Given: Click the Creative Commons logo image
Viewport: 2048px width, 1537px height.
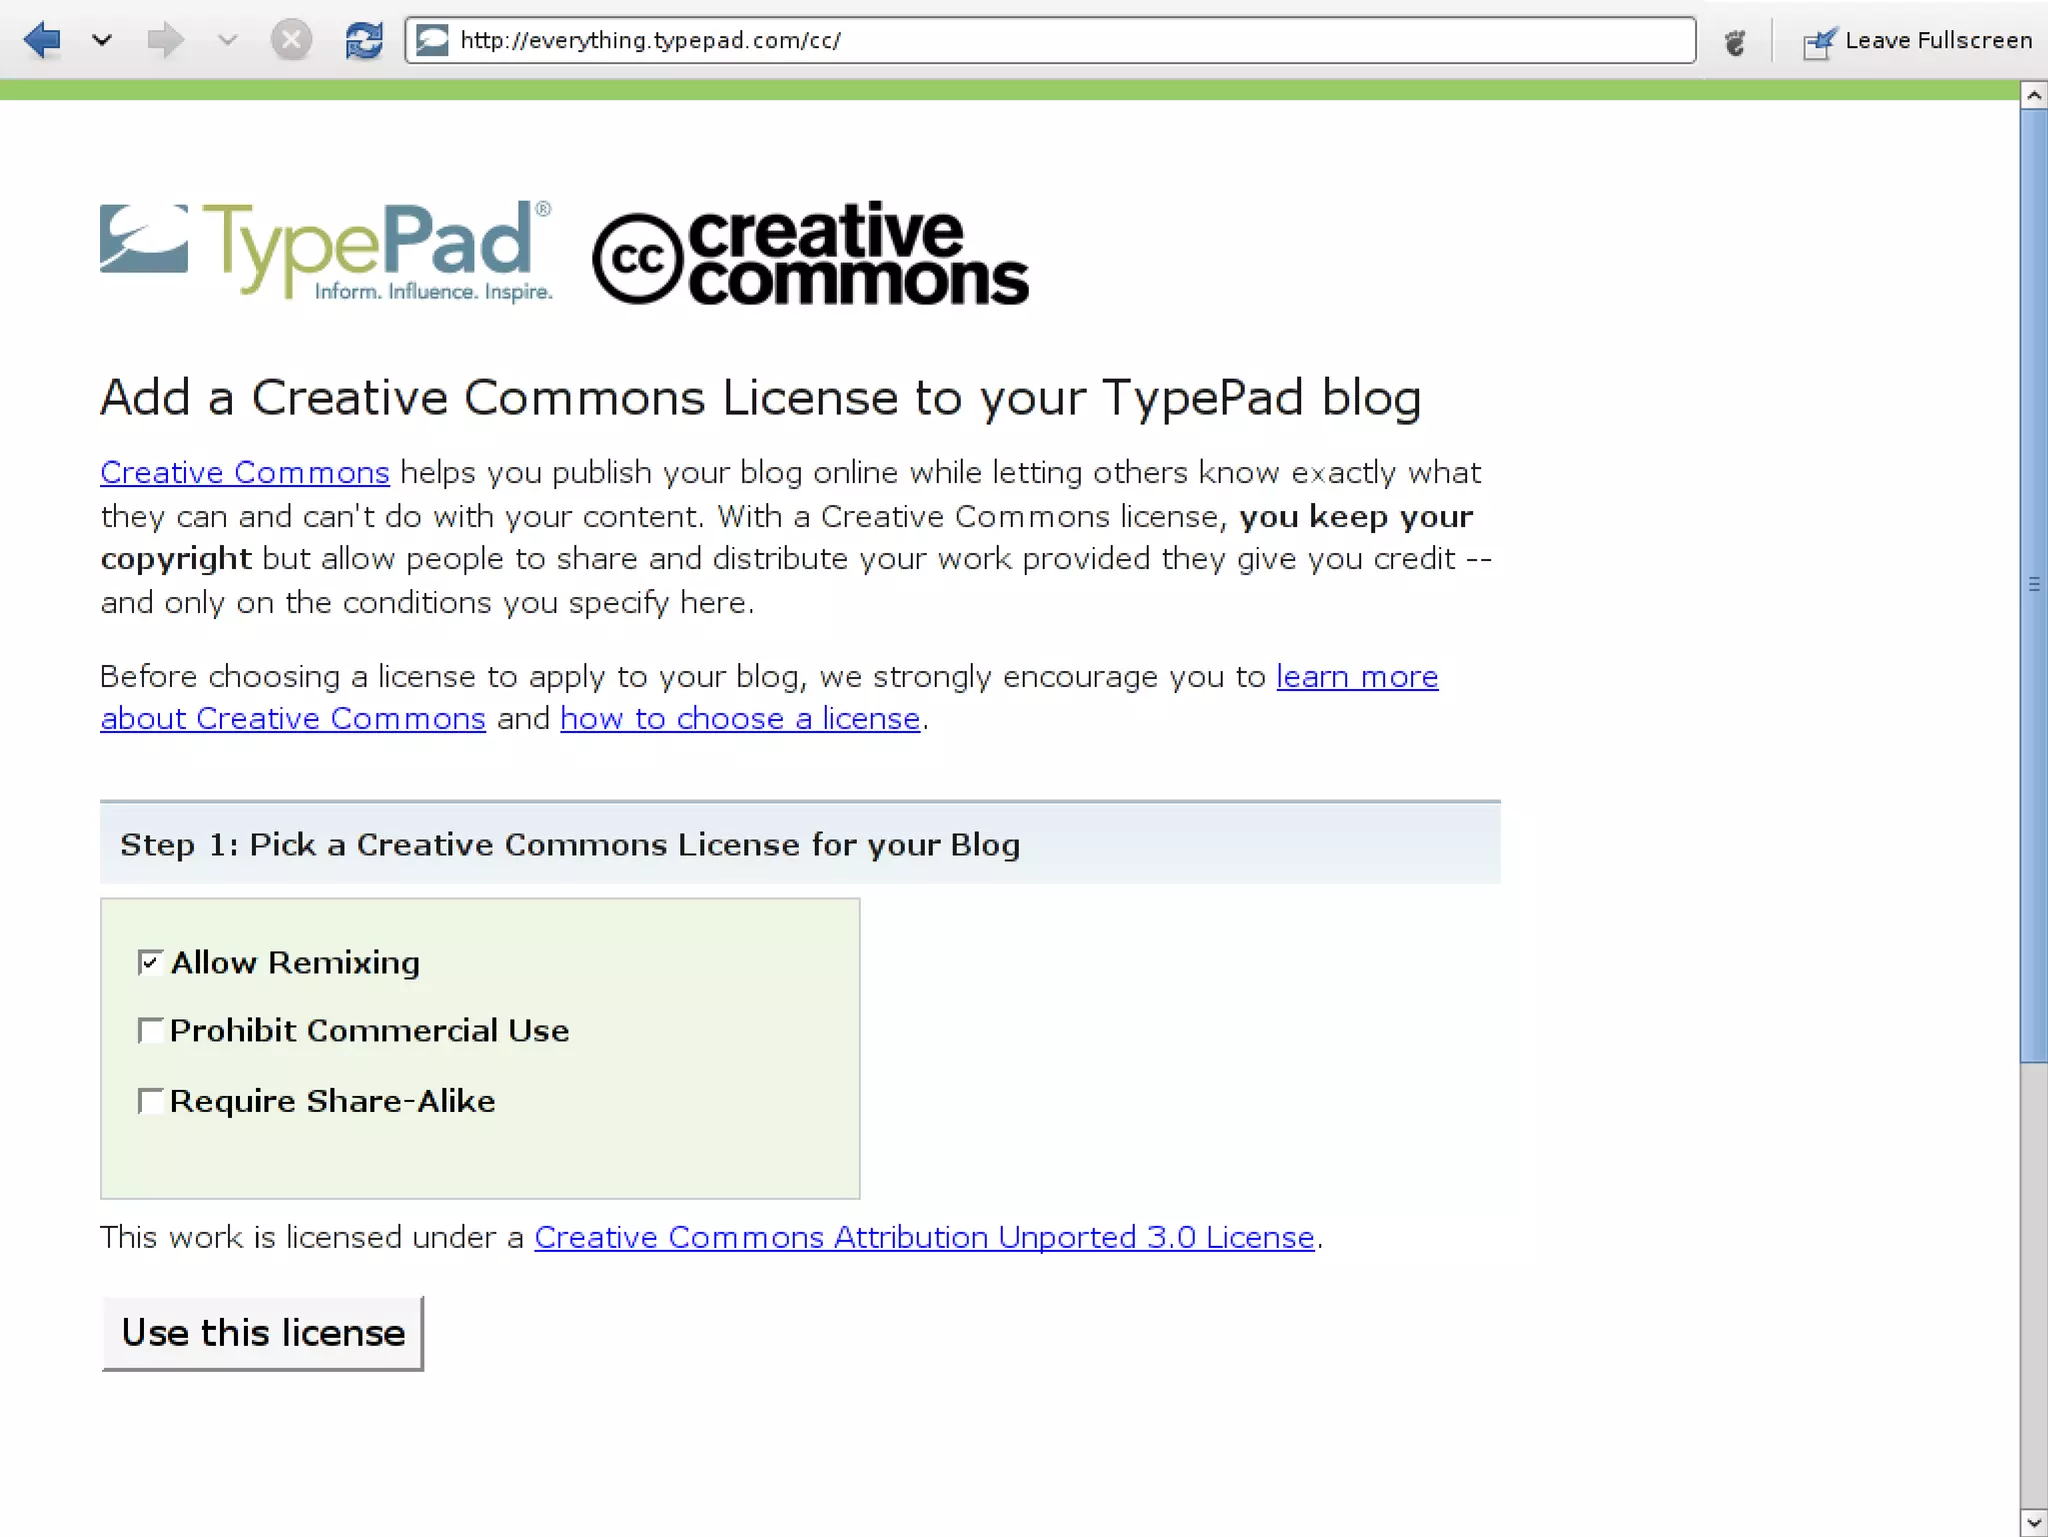Looking at the screenshot, I should coord(810,253).
